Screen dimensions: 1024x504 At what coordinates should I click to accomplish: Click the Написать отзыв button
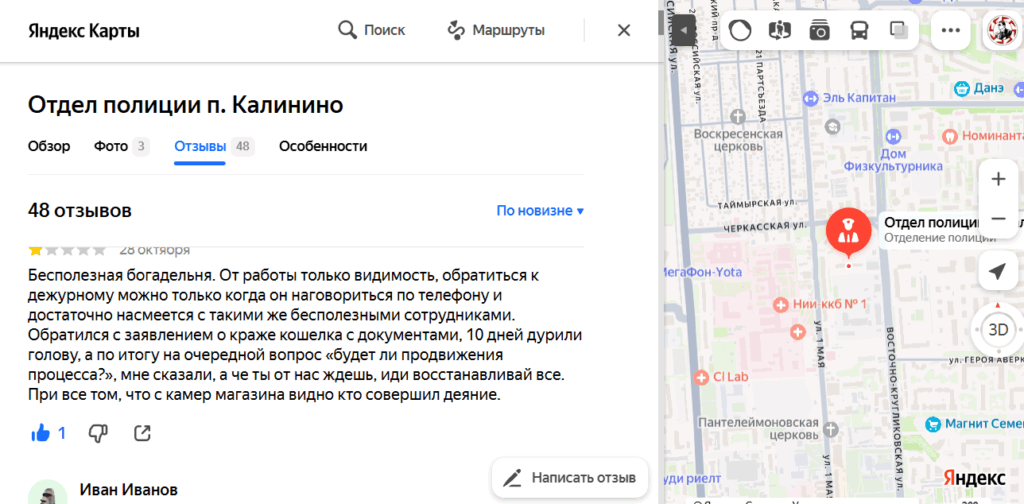pyautogui.click(x=570, y=477)
